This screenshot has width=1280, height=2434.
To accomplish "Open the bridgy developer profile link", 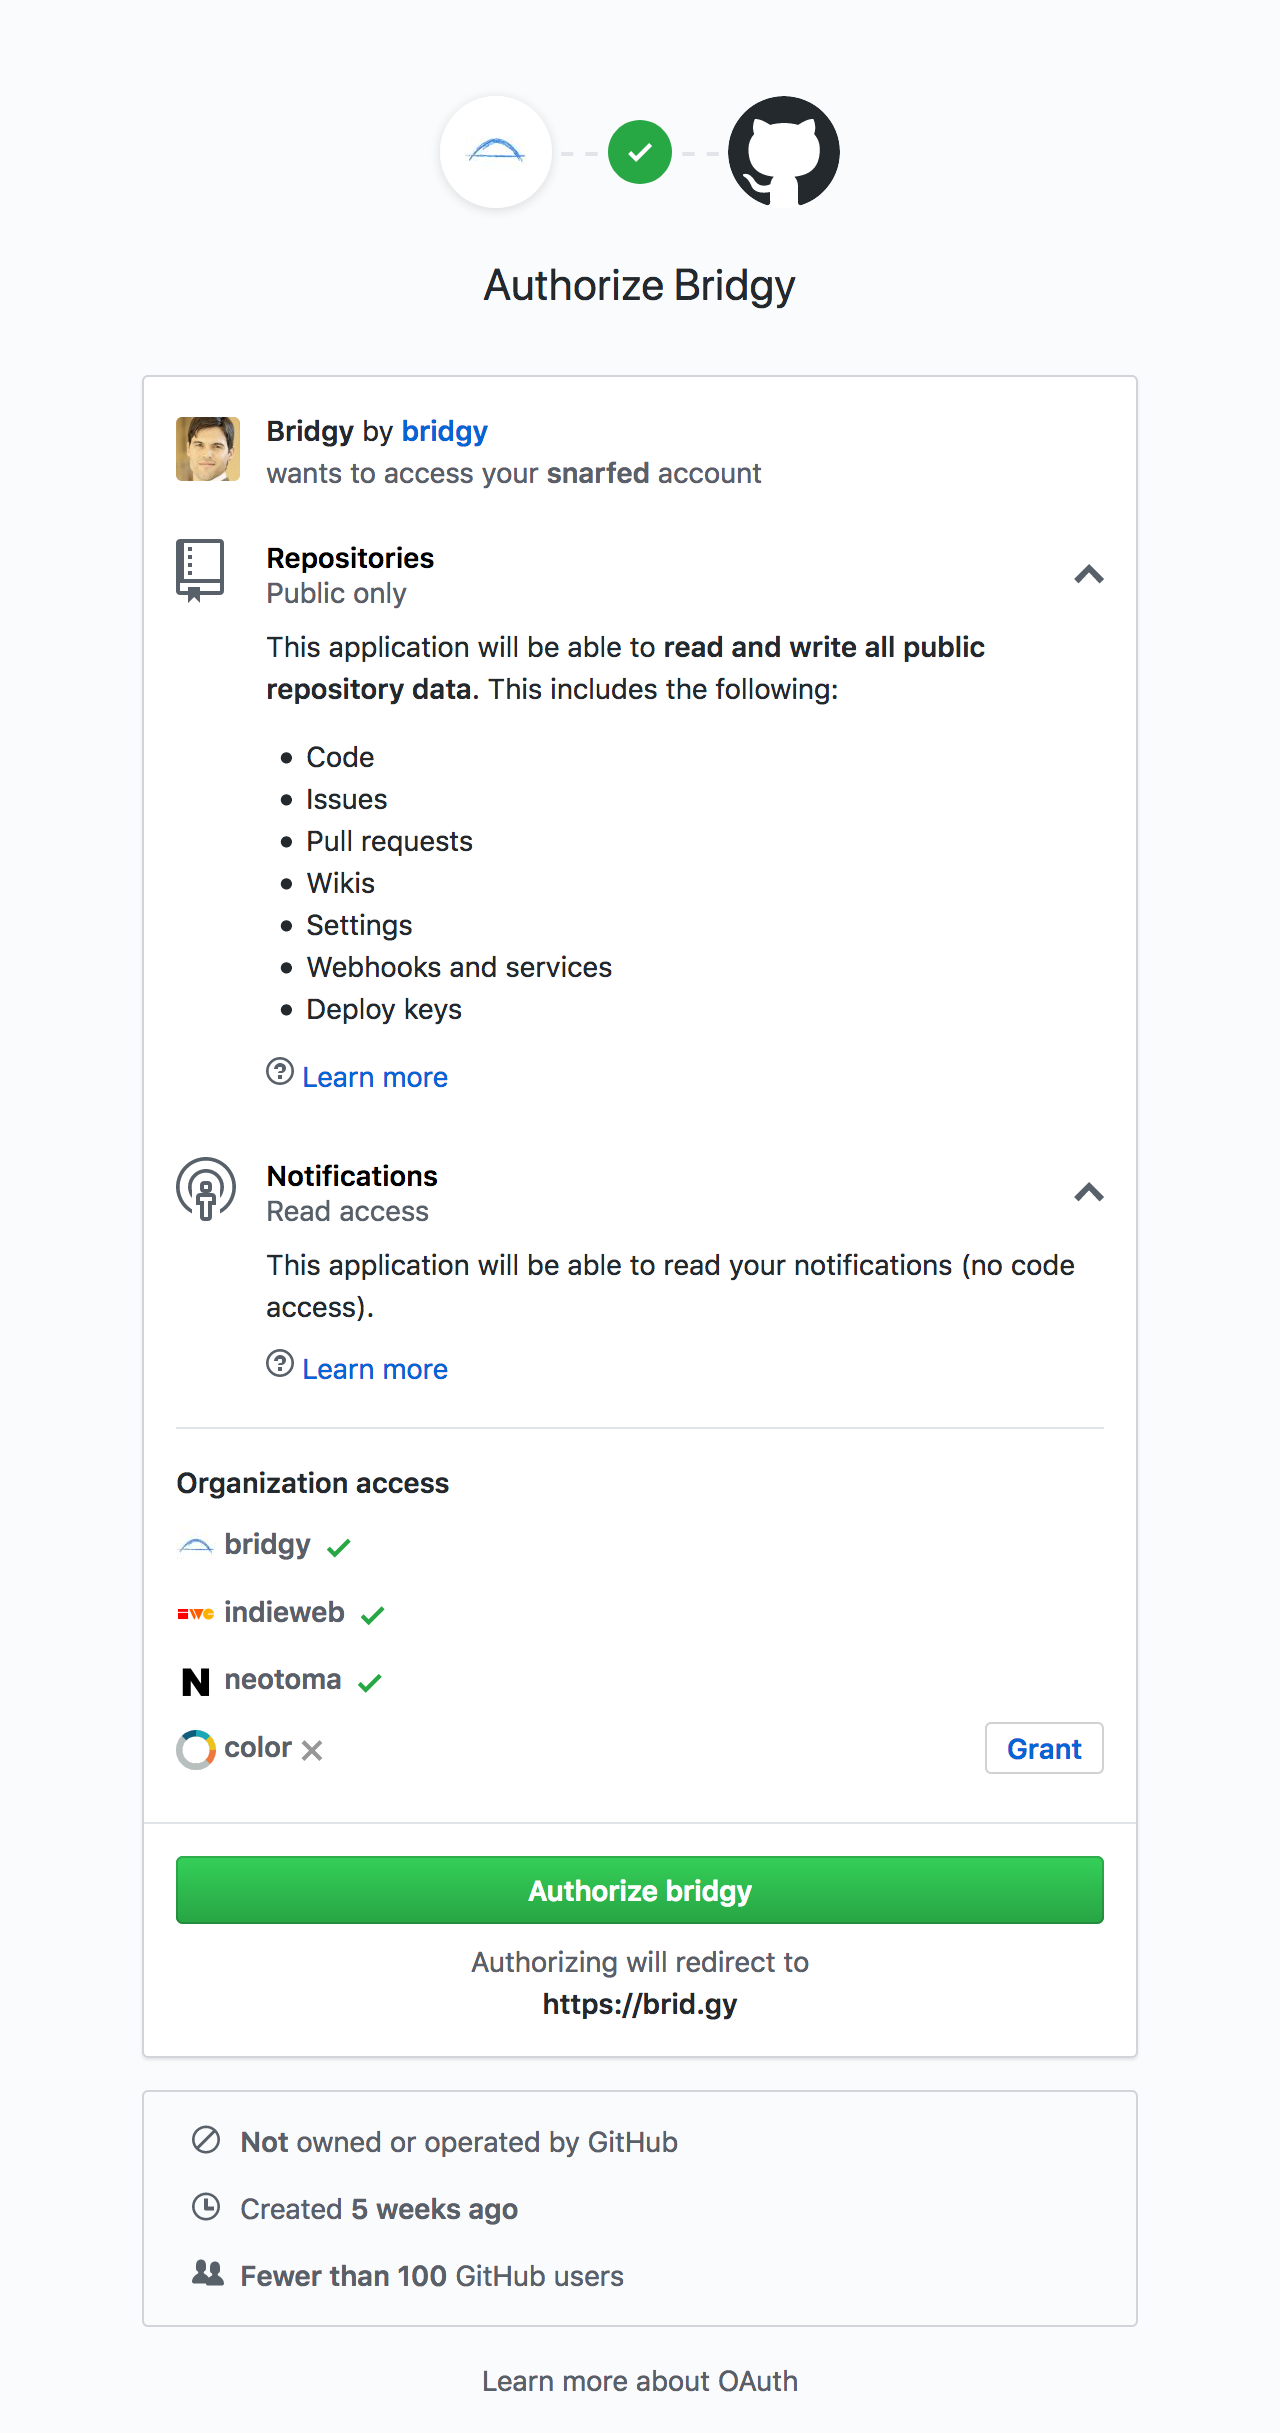I will (x=445, y=431).
